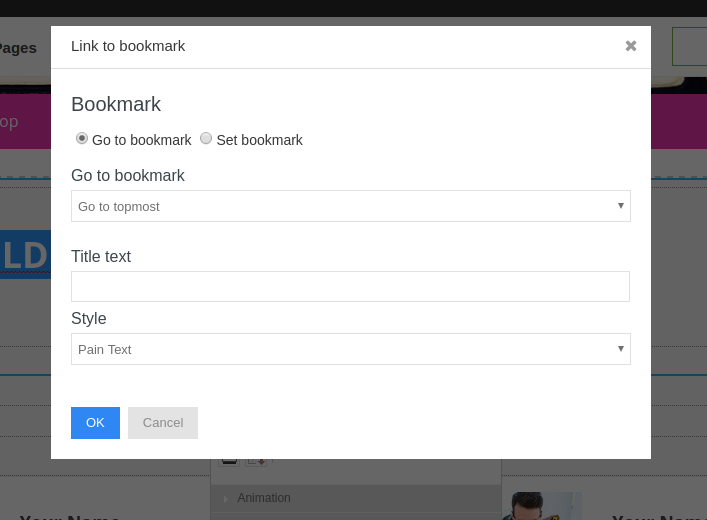Click inside the Title text input field
707x520 pixels.
click(x=350, y=286)
